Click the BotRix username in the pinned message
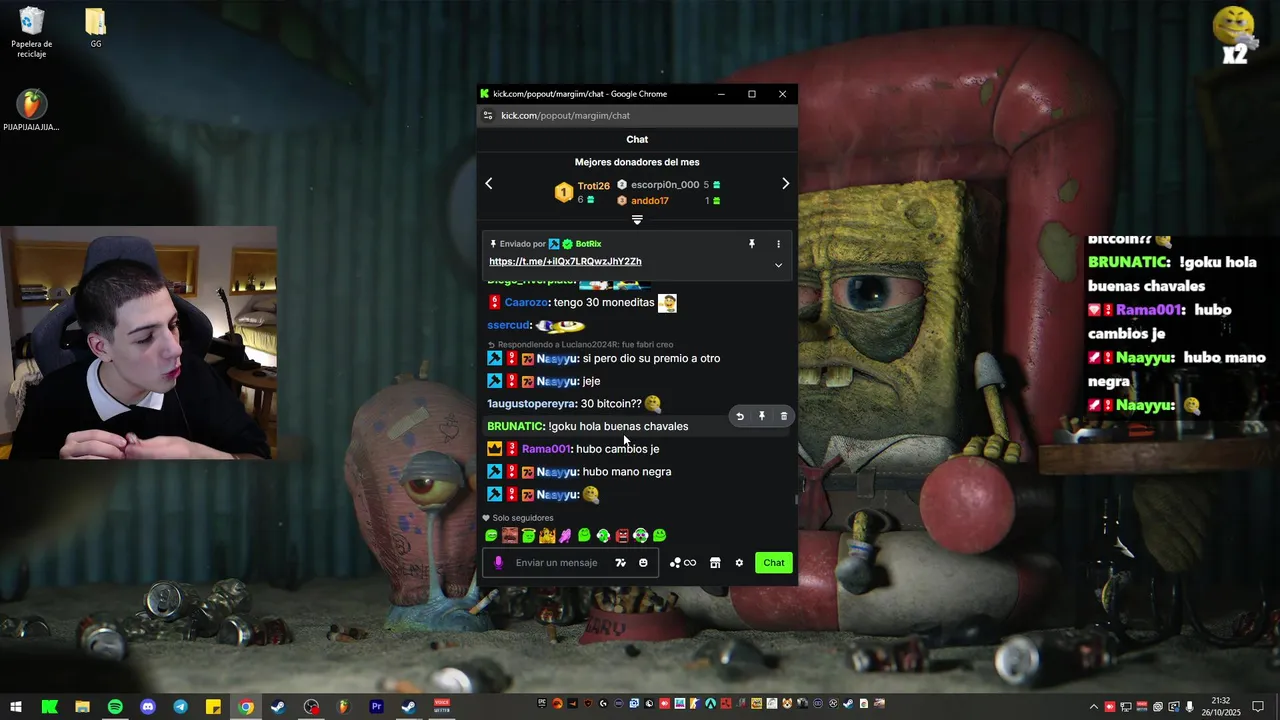The width and height of the screenshot is (1280, 720). pyautogui.click(x=589, y=244)
